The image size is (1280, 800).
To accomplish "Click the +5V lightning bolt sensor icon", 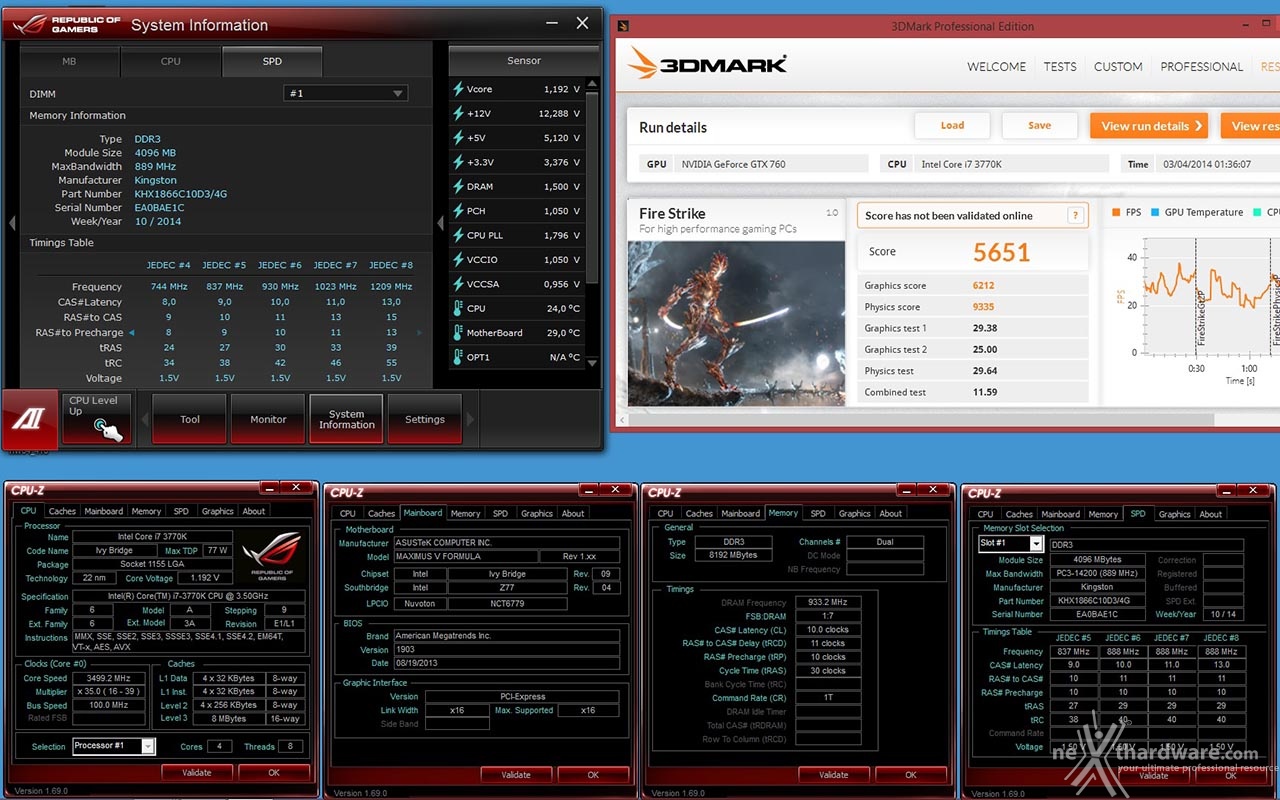I will 458,138.
